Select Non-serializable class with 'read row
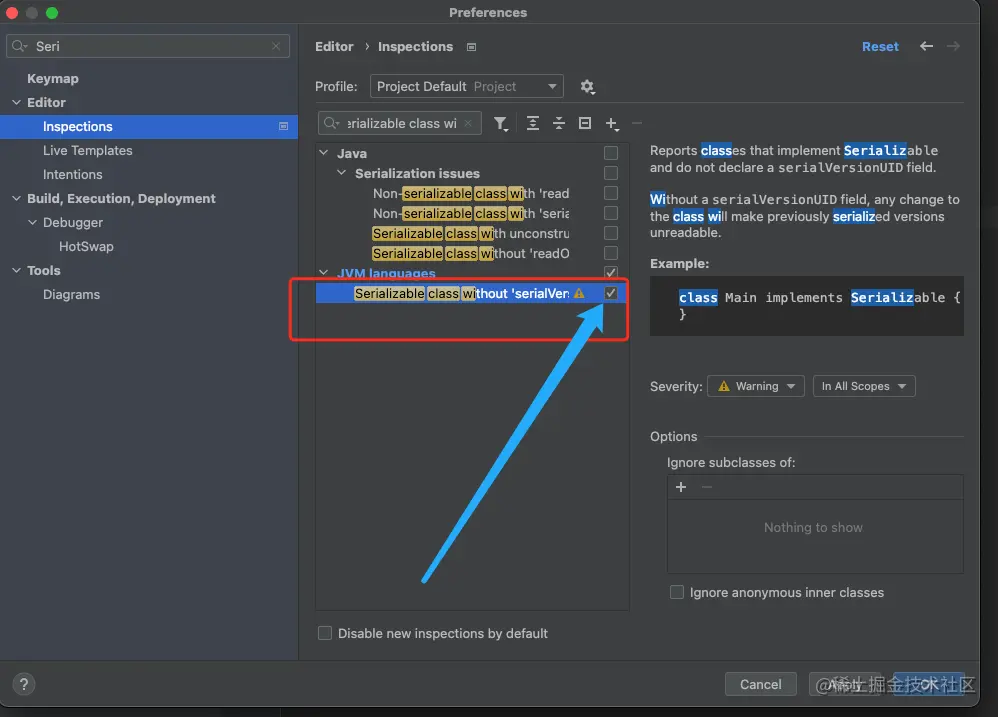Screen dimensions: 998x717 [471, 193]
